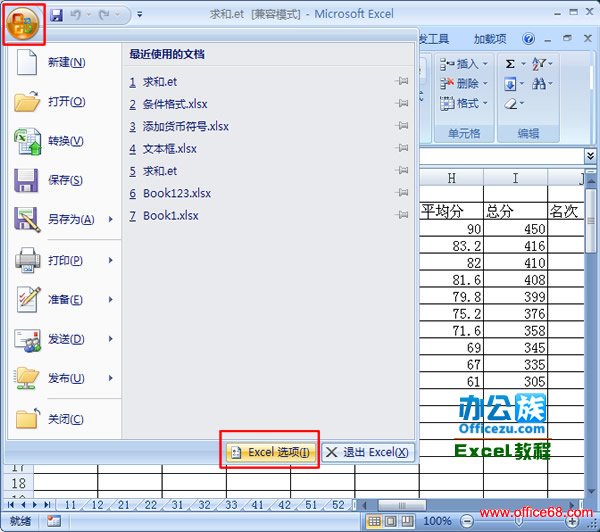Click the 准备(E) prepare icon
Image resolution: width=600 pixels, height=532 pixels.
(x=27, y=299)
